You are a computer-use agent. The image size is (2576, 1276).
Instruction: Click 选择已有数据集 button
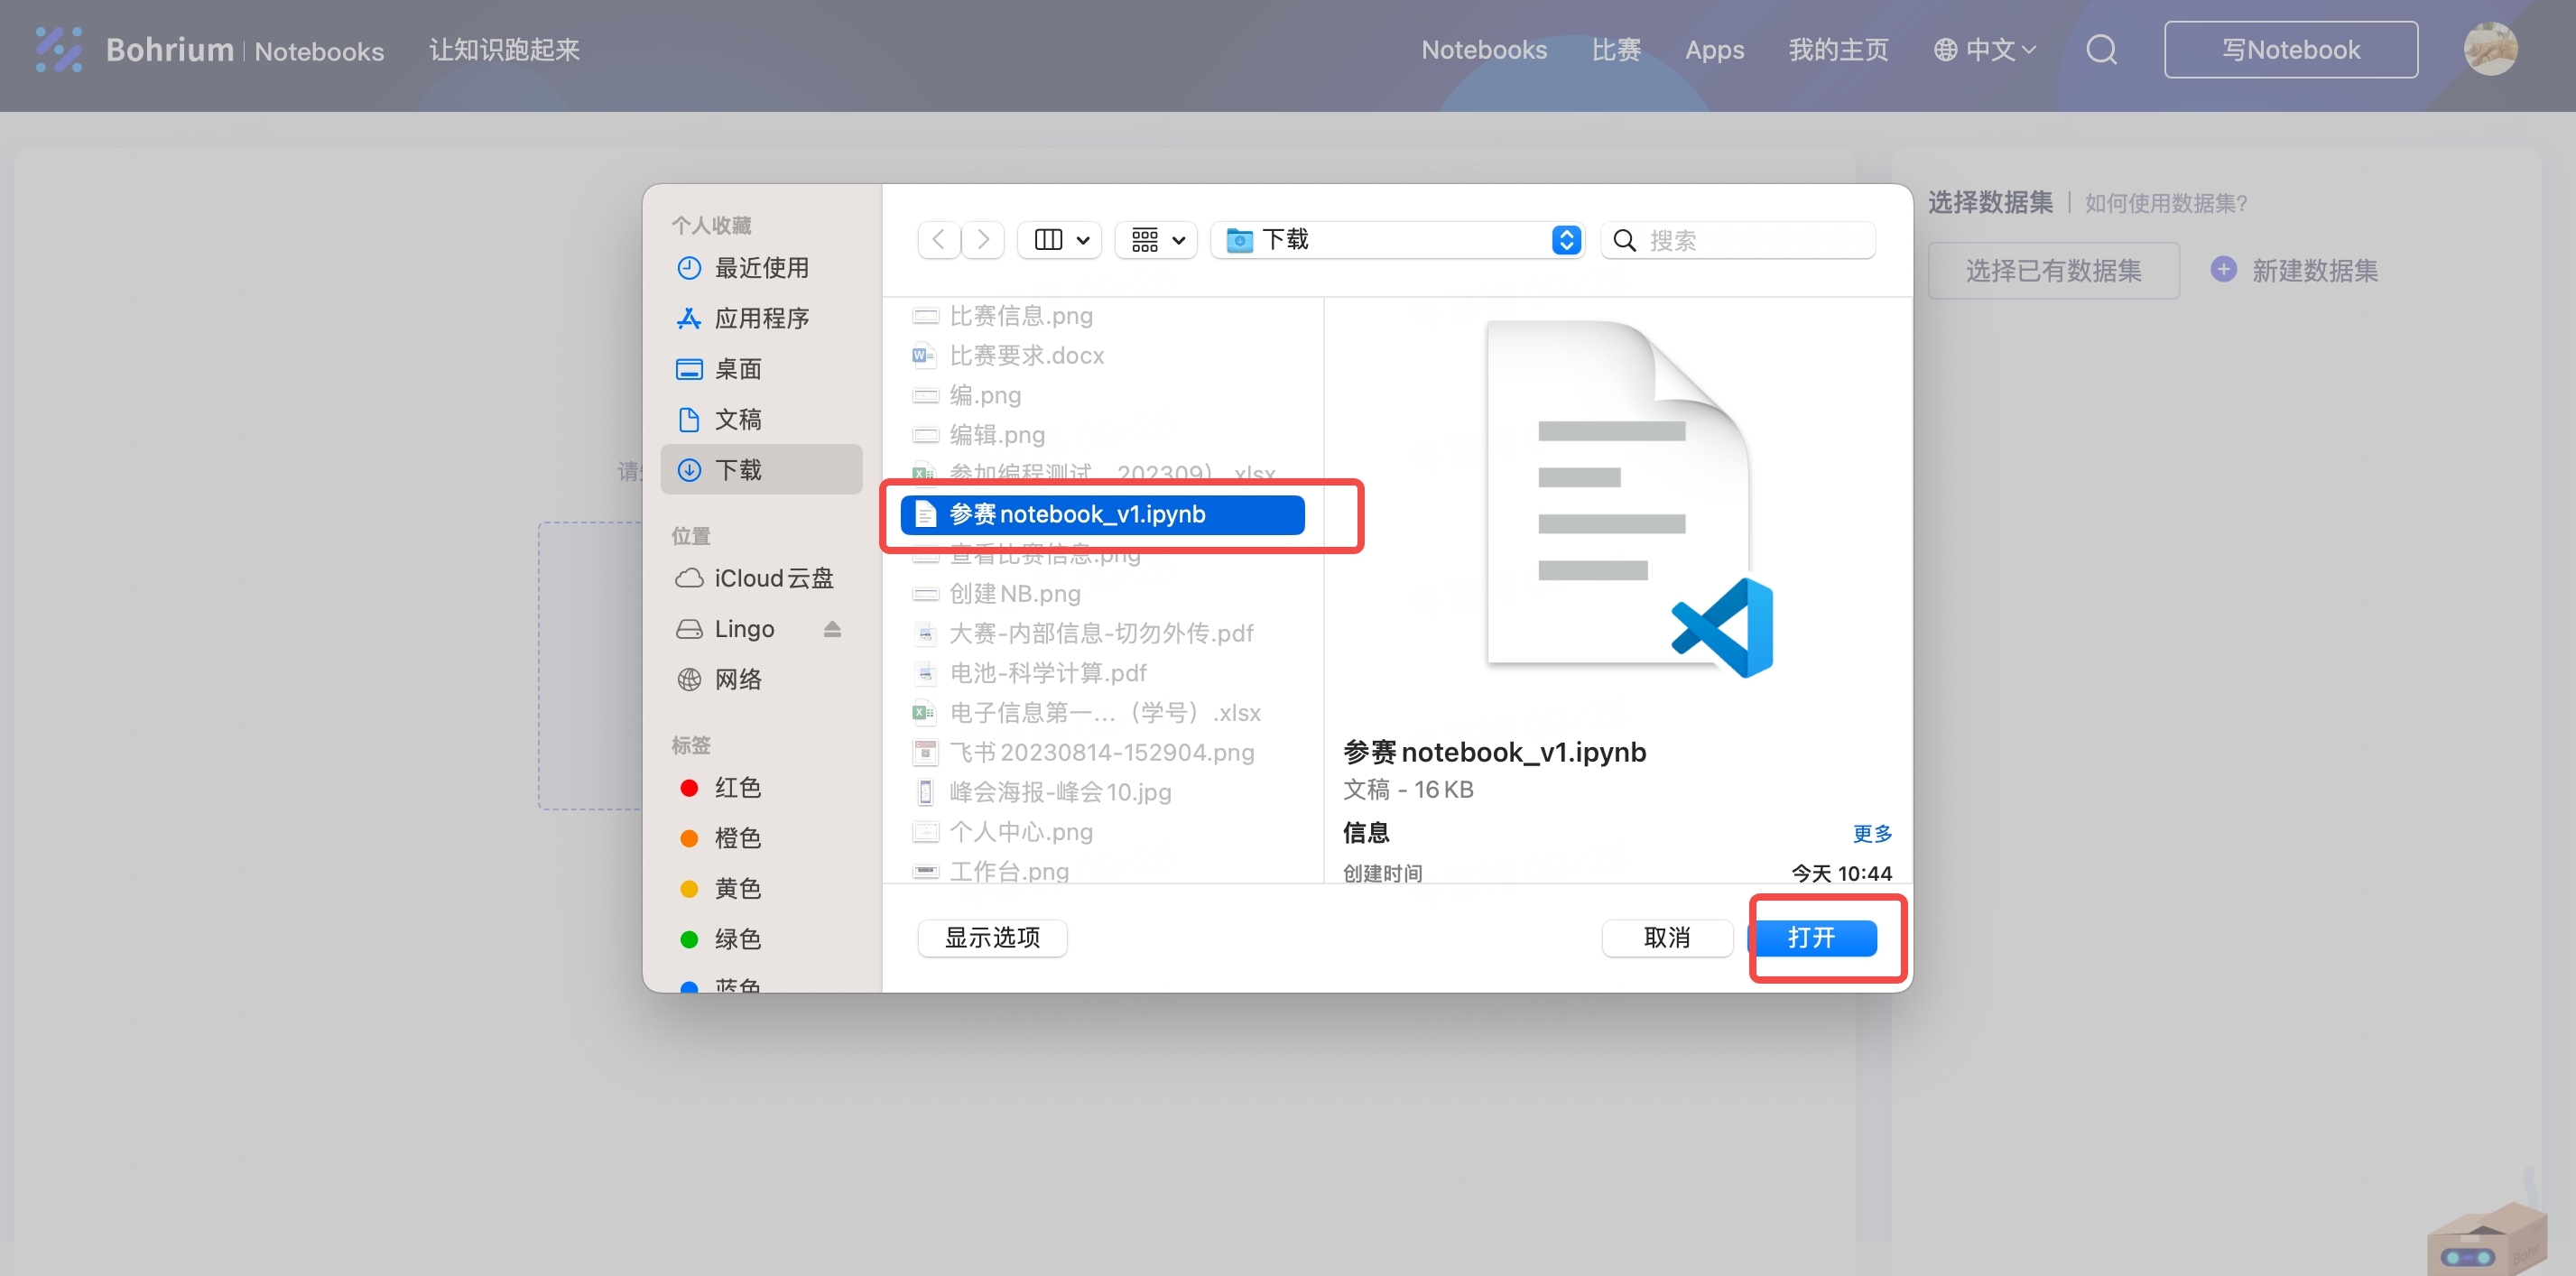coord(2053,270)
